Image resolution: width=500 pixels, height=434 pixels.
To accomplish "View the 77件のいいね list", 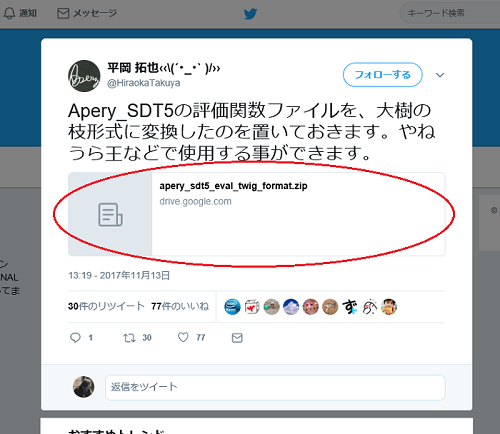I will tap(180, 306).
